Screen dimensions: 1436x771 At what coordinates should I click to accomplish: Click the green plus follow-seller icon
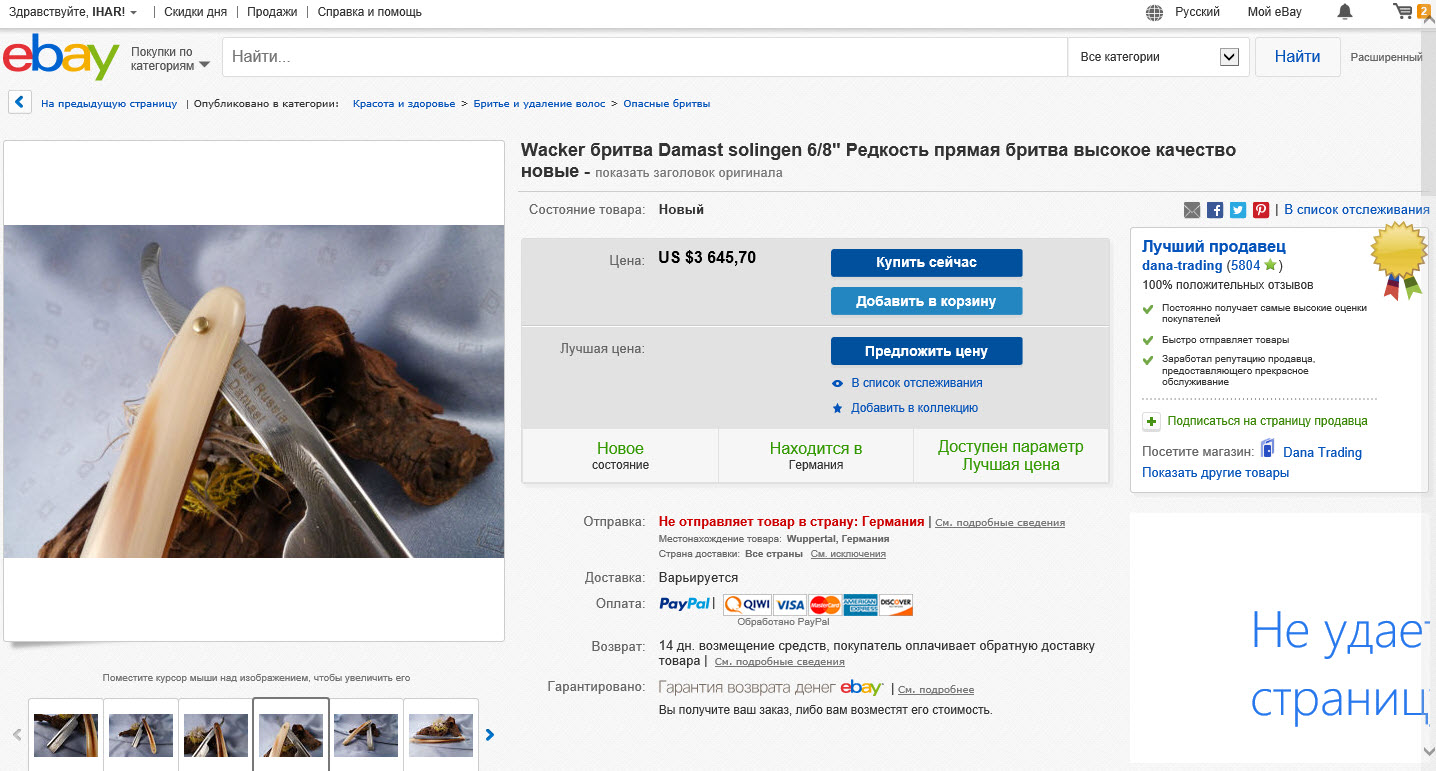(x=1151, y=421)
